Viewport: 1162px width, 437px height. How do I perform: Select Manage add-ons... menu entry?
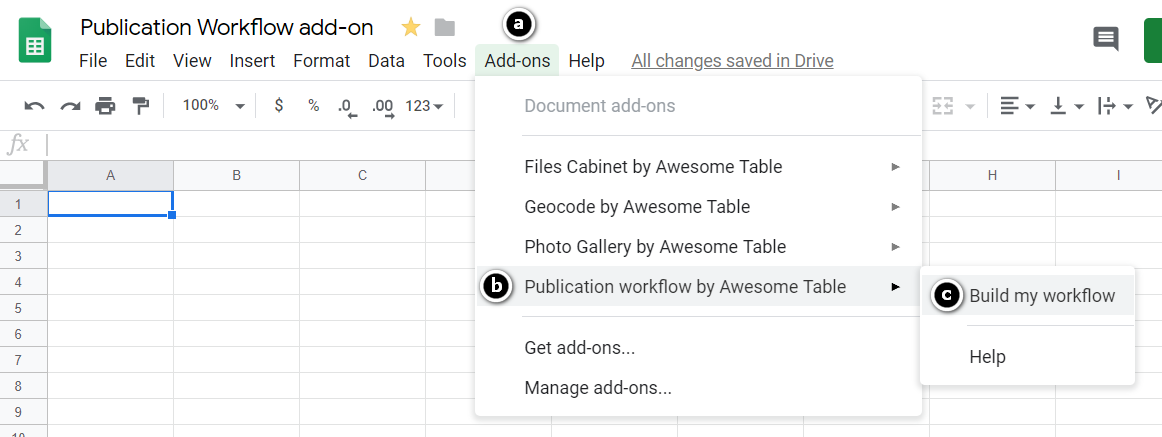pyautogui.click(x=598, y=388)
